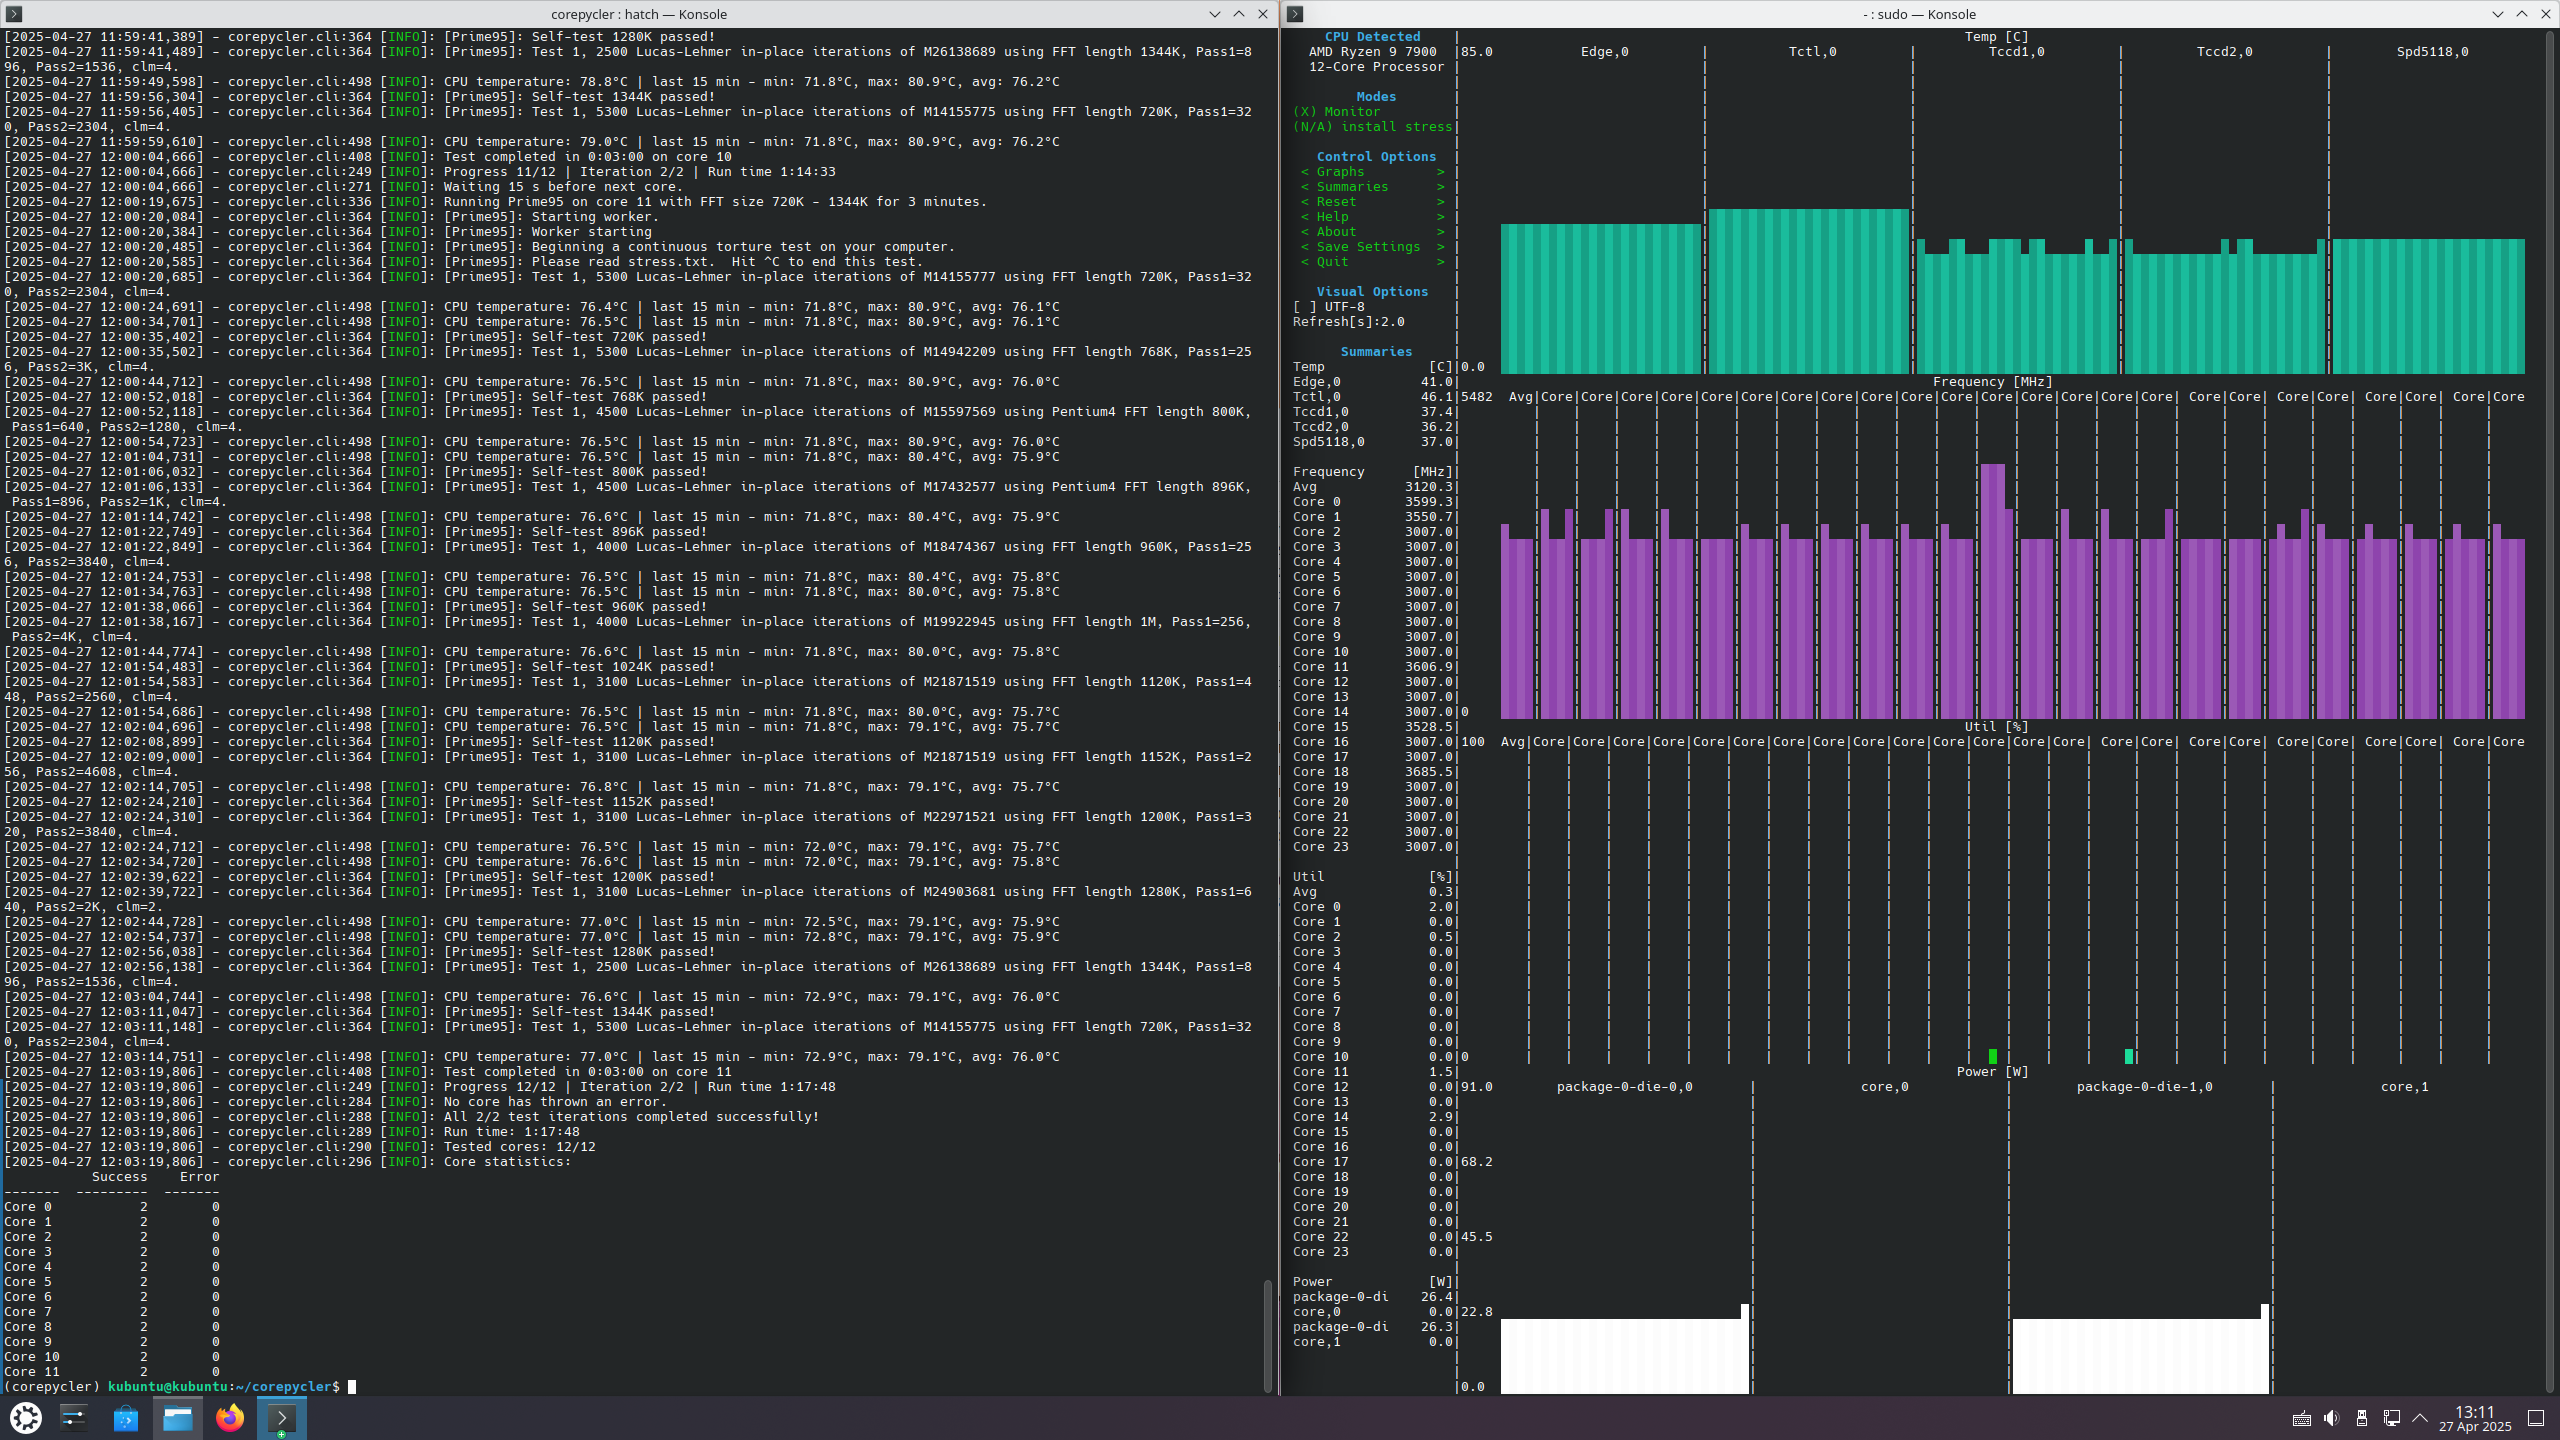2560x1440 pixels.
Task: Click Reset in Control Options
Action: [x=1372, y=202]
